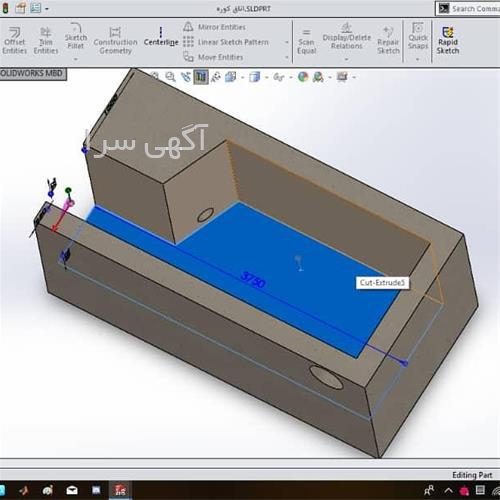
Task: Open Display/Delete Relations dropdown arrow
Action: [347, 59]
